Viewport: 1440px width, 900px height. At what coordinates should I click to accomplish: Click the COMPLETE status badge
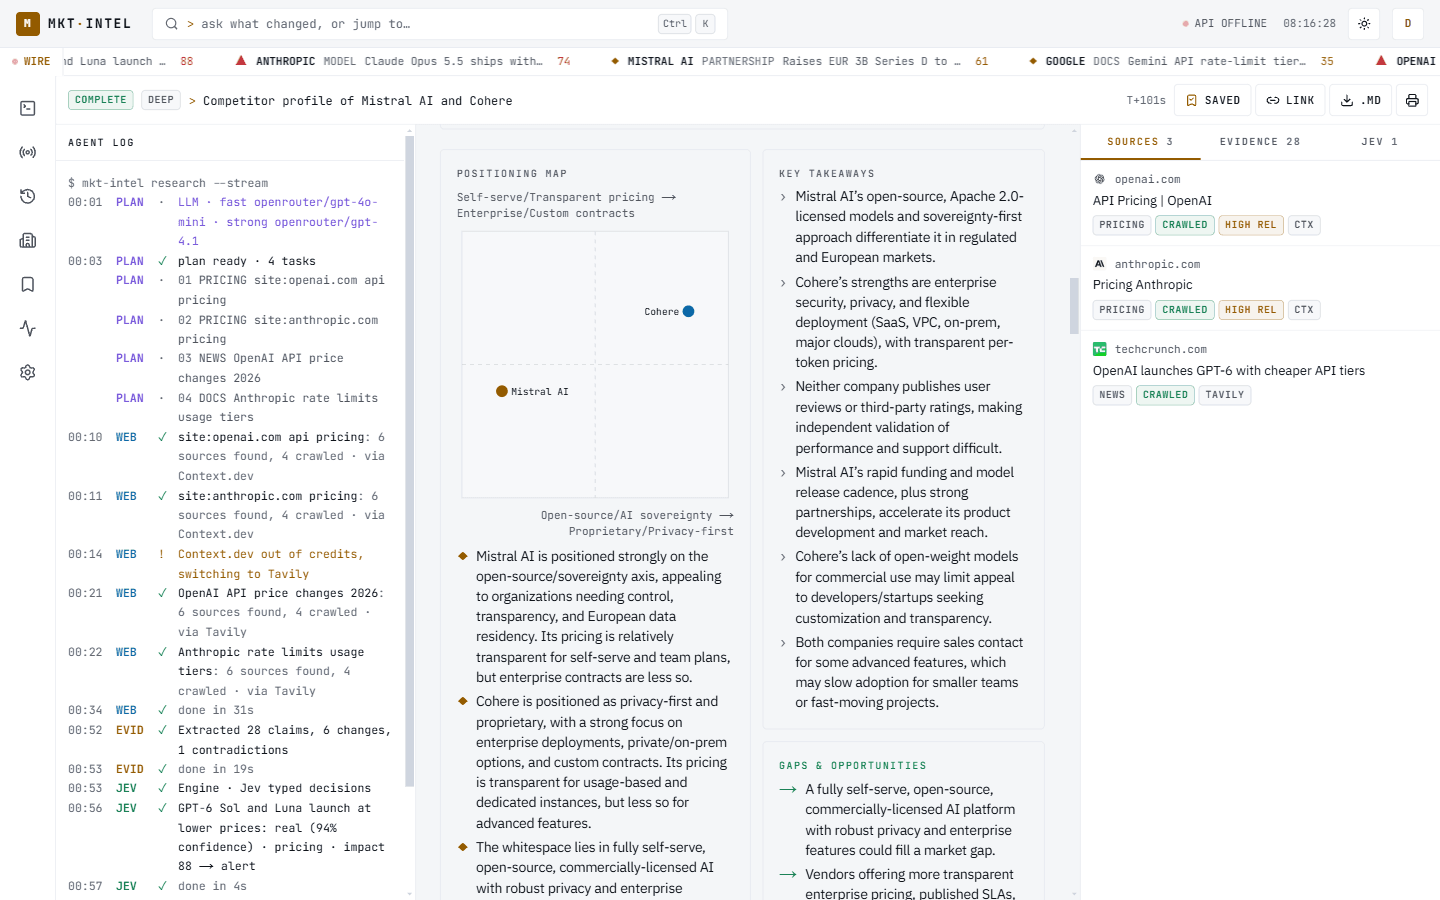click(x=101, y=100)
